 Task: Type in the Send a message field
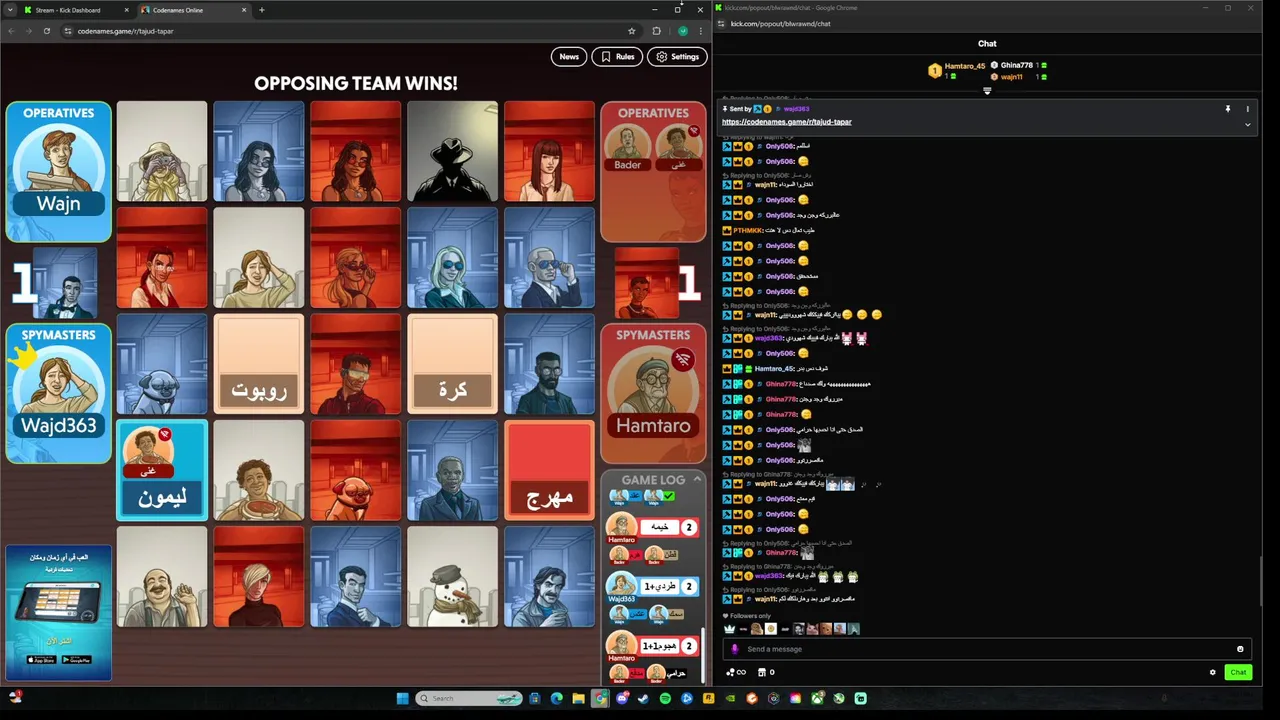point(985,649)
